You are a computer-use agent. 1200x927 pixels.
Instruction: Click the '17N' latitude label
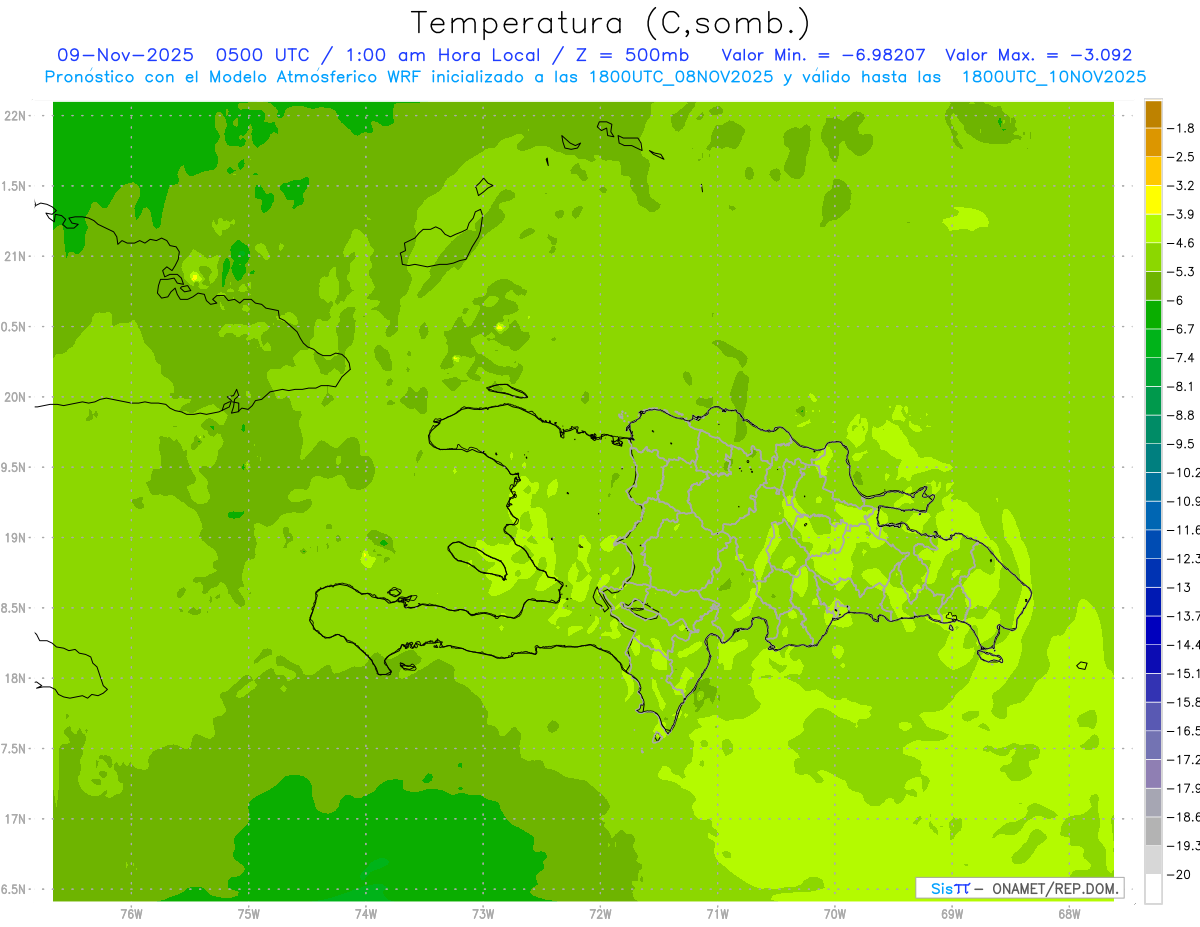click(16, 819)
